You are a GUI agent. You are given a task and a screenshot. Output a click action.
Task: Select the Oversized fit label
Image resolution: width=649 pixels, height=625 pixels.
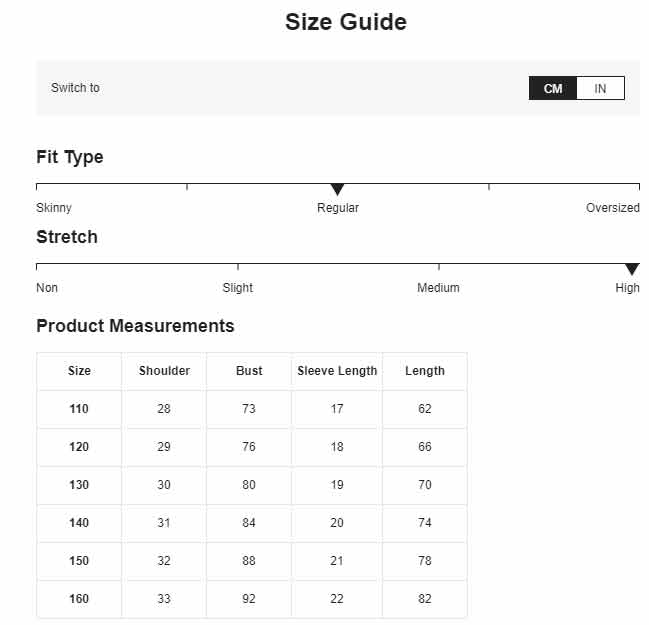coord(613,208)
